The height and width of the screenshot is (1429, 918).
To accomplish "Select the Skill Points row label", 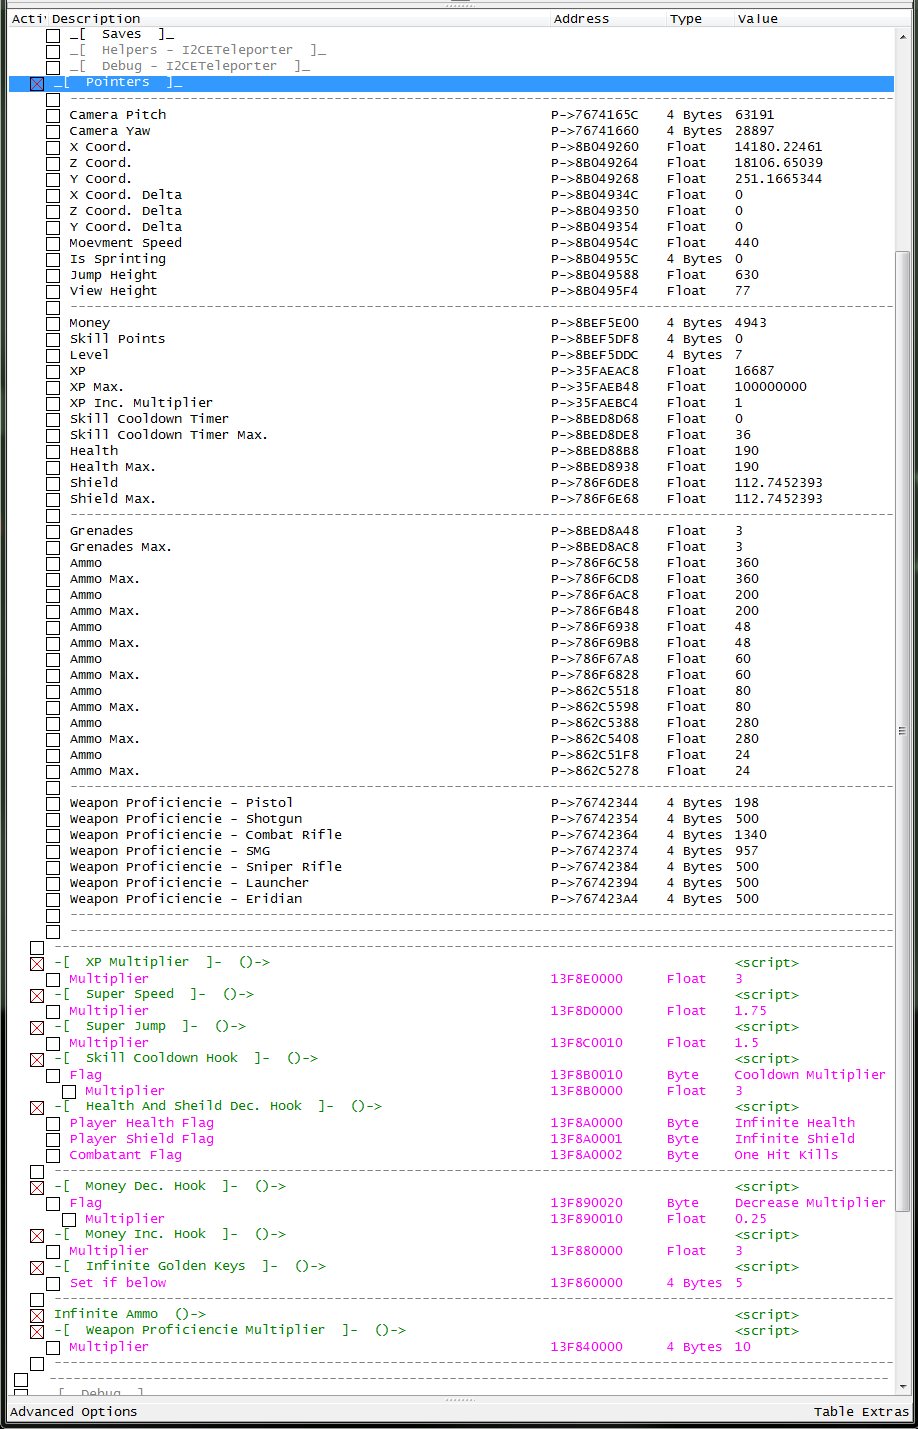I will [118, 339].
